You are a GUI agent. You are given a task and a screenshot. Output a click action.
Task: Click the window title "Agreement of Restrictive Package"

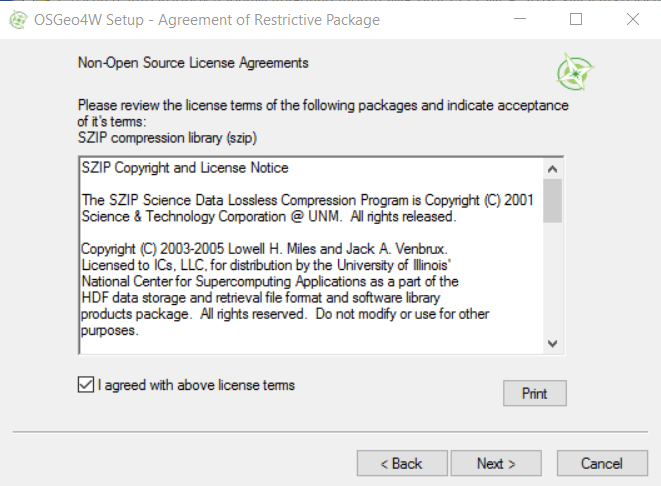pos(269,20)
